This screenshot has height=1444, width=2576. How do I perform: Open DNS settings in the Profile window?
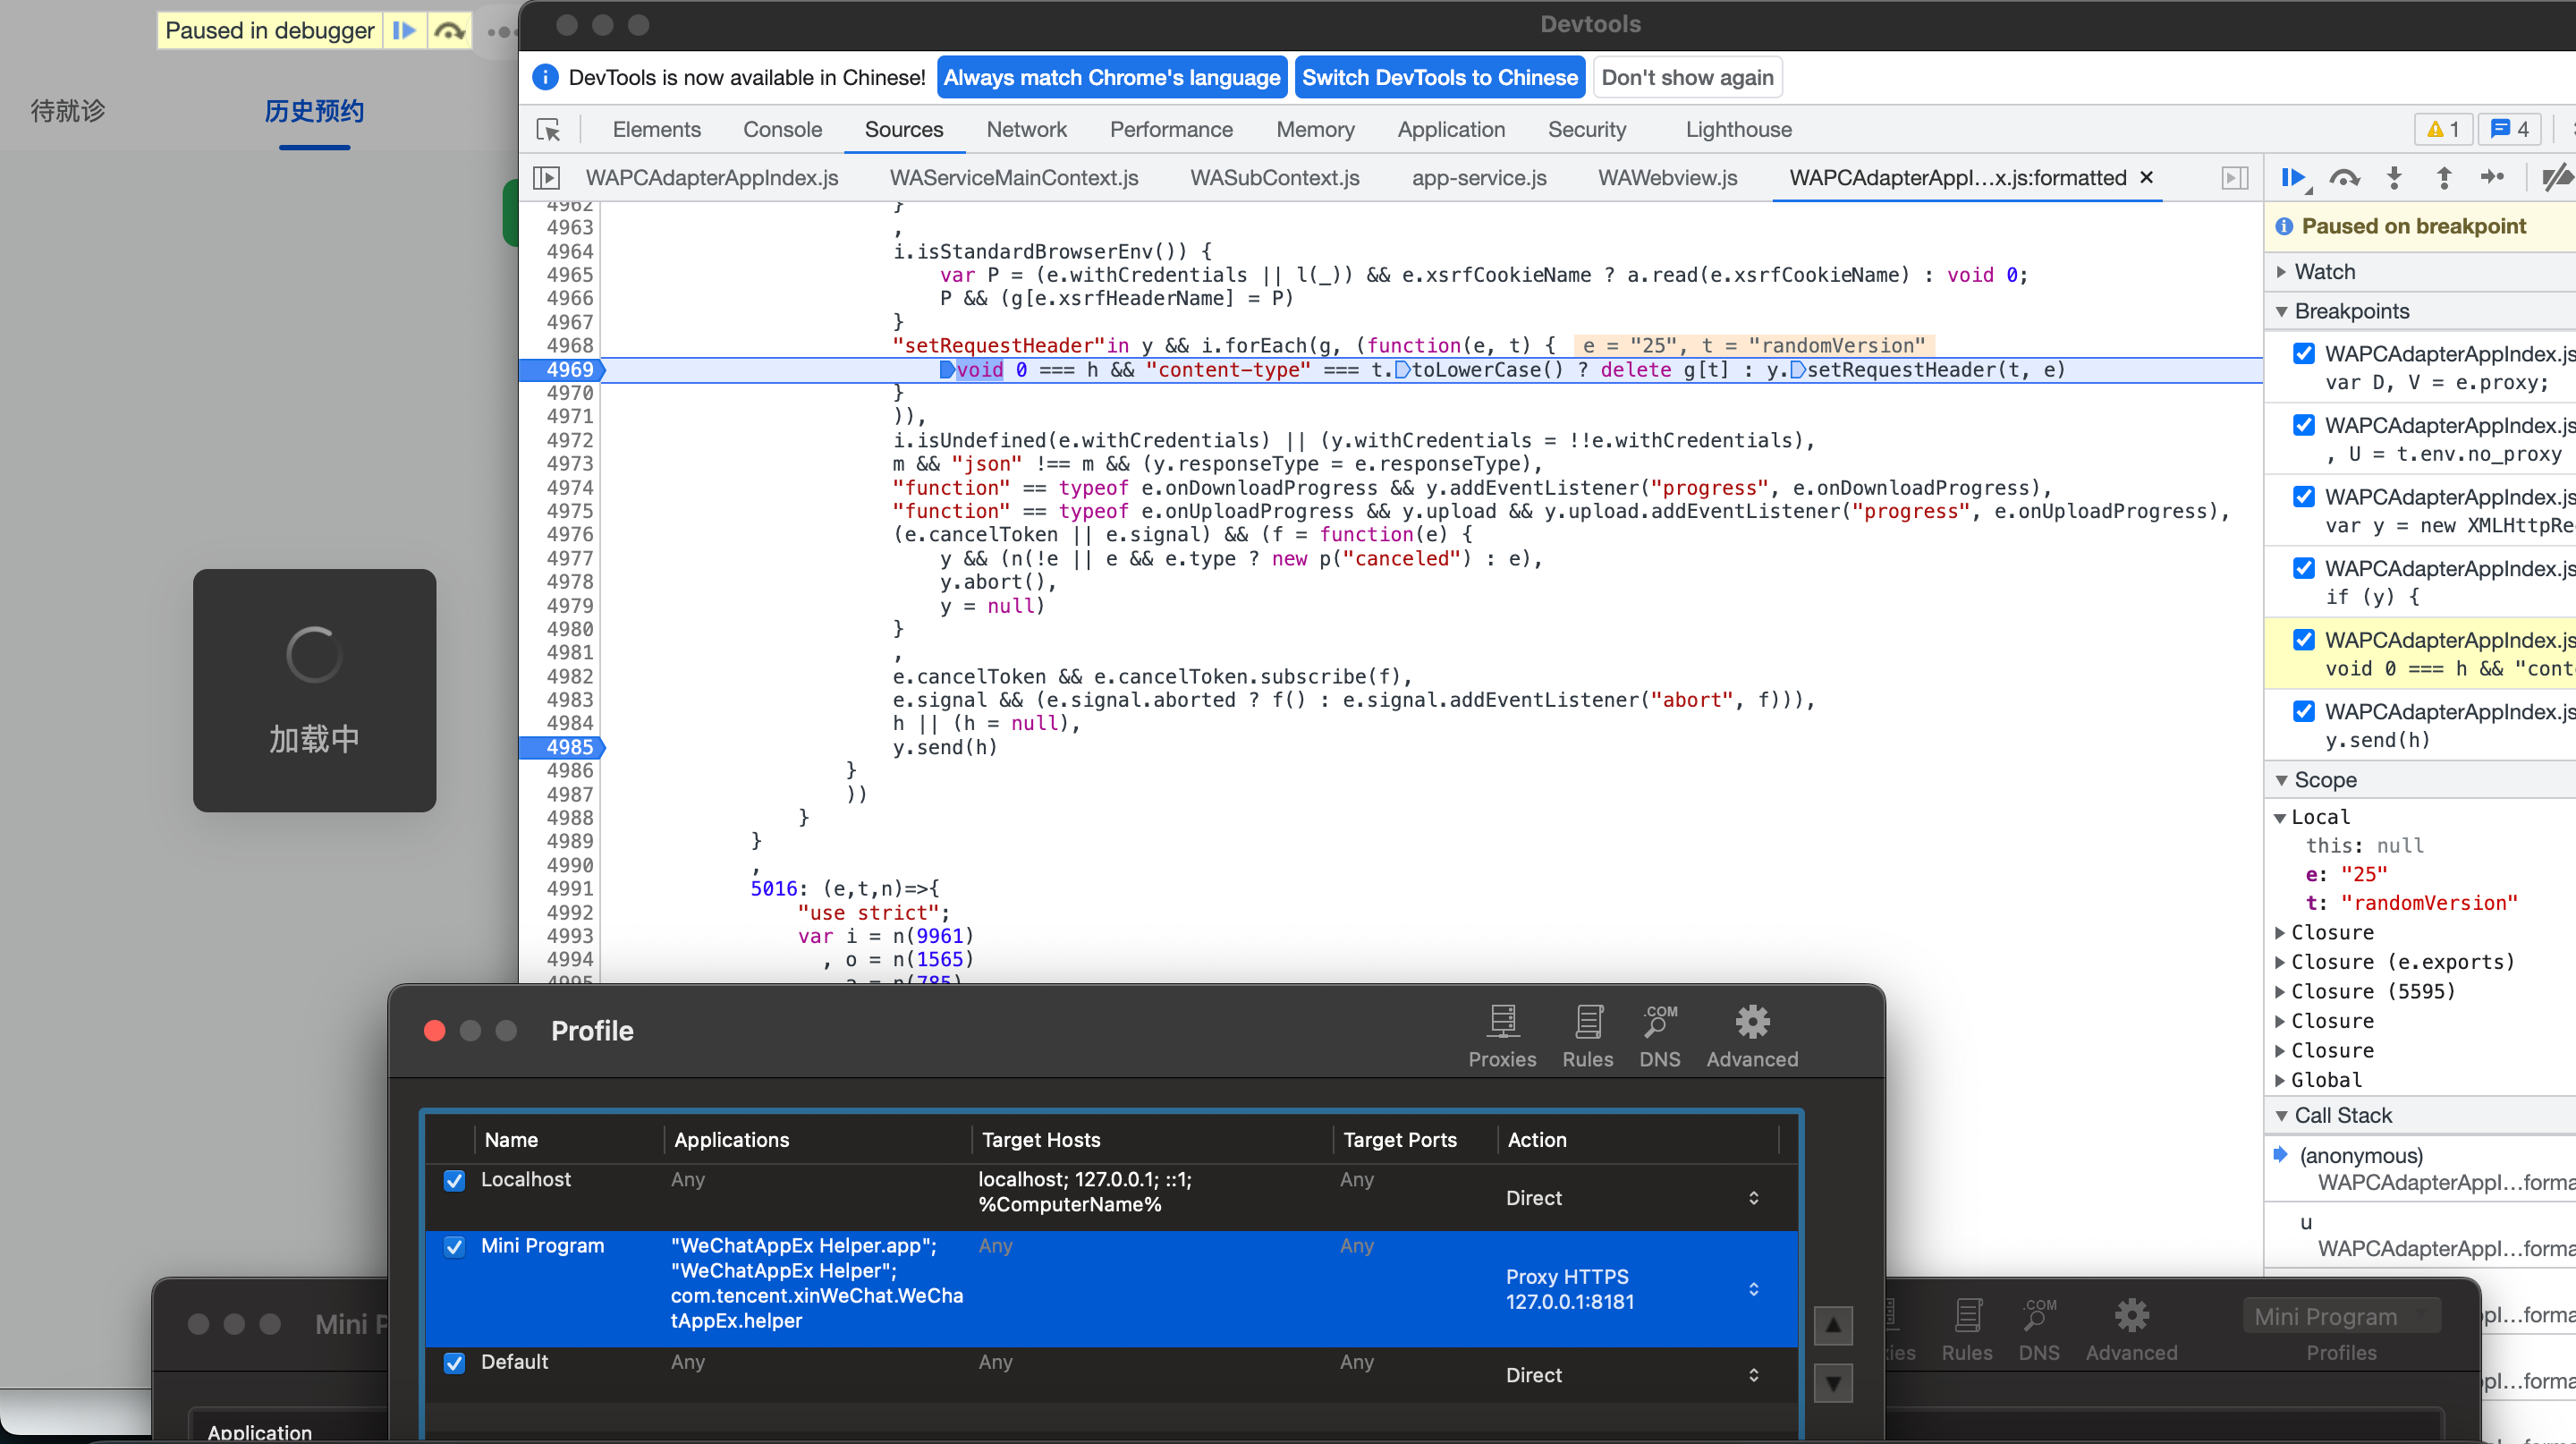tap(1660, 1037)
